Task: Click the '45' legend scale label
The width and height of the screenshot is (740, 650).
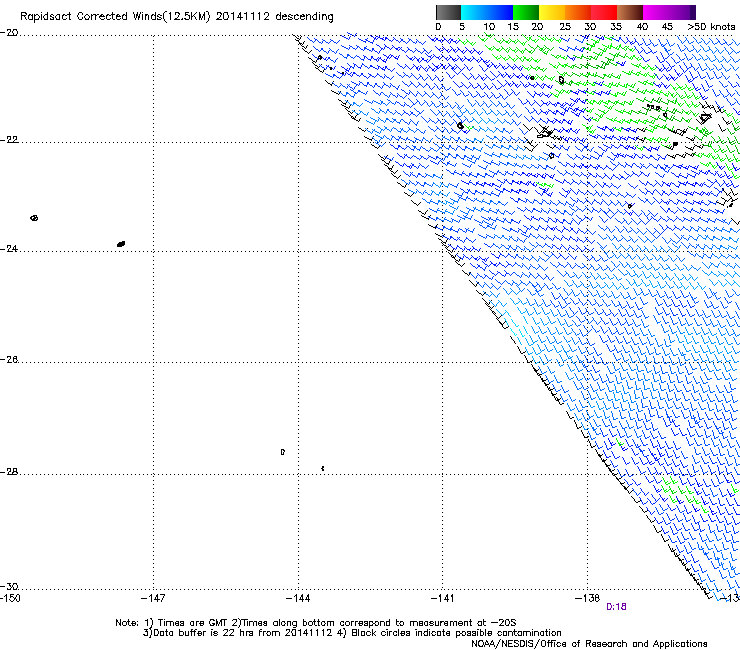Action: click(x=667, y=27)
